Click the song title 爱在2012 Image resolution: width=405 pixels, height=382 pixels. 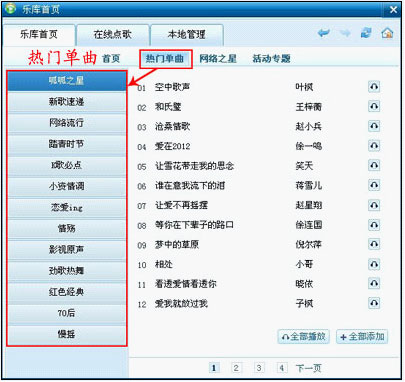point(172,146)
